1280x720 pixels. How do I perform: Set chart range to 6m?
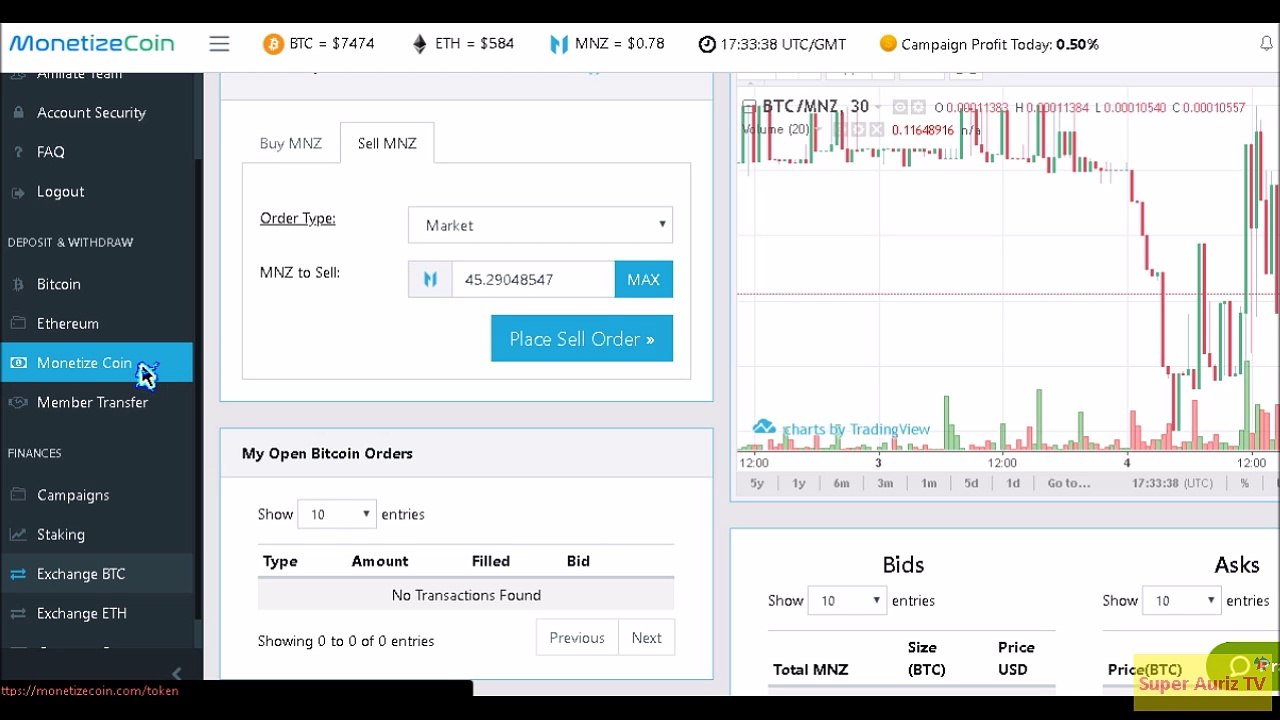pyautogui.click(x=842, y=483)
